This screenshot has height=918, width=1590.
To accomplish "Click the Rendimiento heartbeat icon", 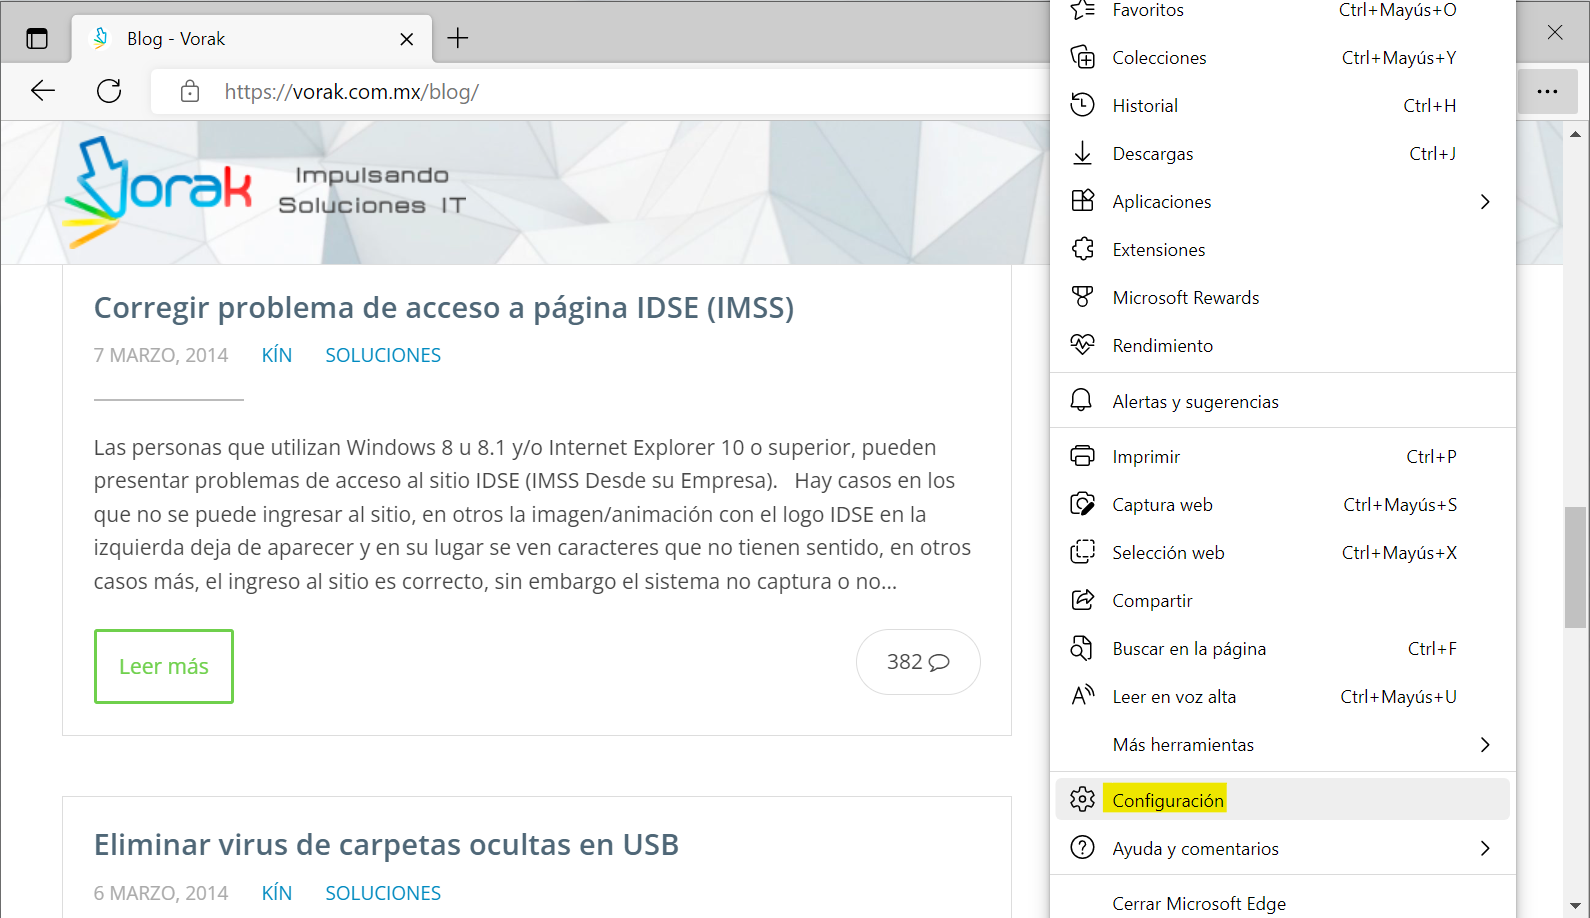I will click(1082, 345).
